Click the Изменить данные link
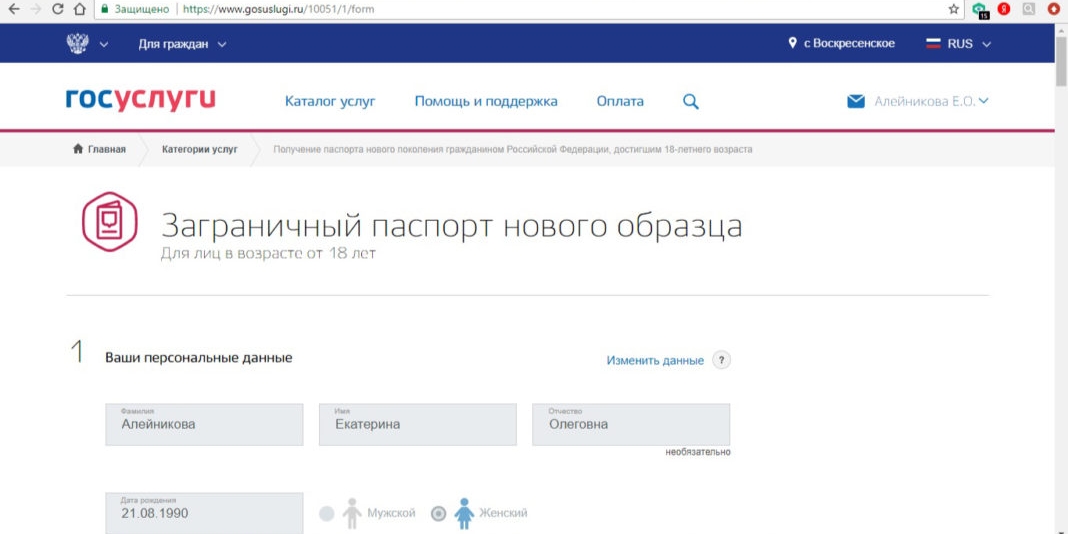1068x534 pixels. click(x=655, y=360)
